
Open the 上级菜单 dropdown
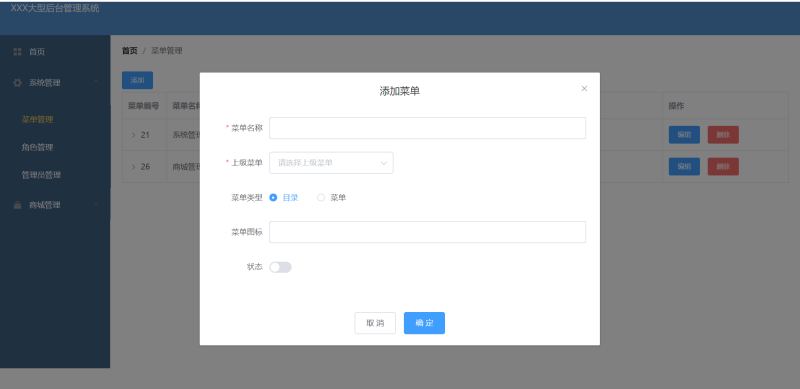click(331, 163)
